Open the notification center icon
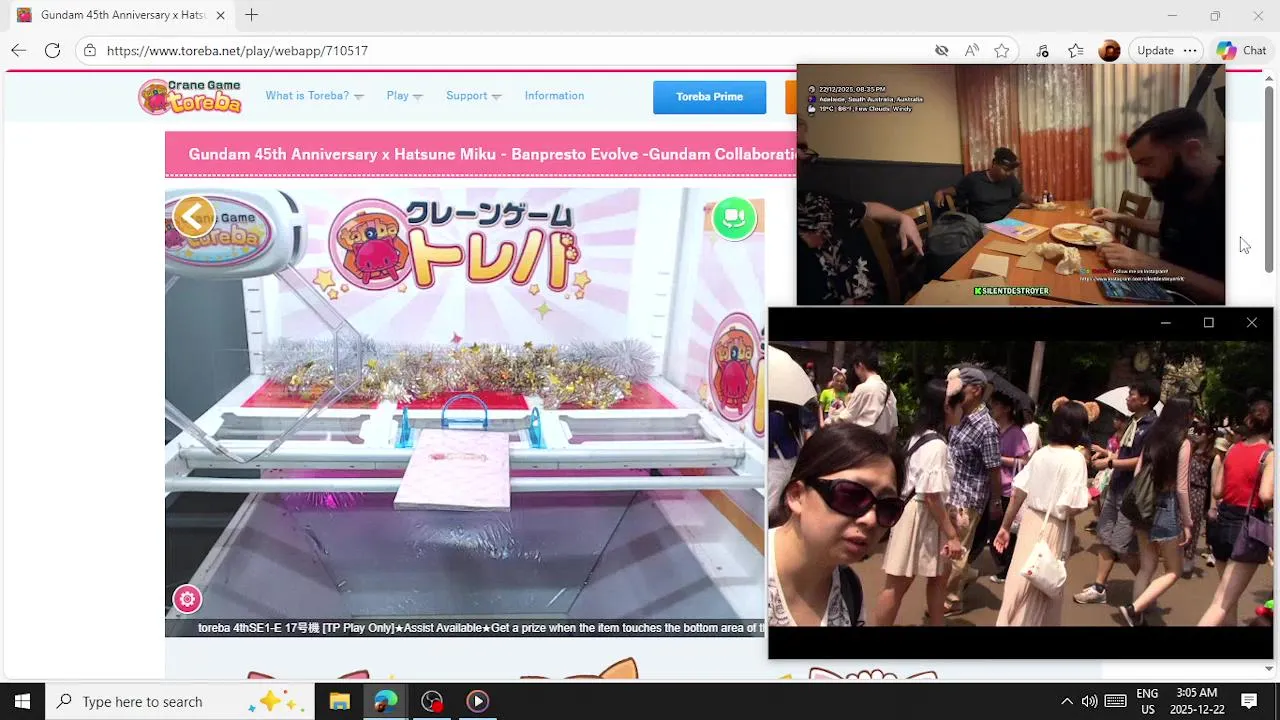The image size is (1280, 720). [1249, 701]
